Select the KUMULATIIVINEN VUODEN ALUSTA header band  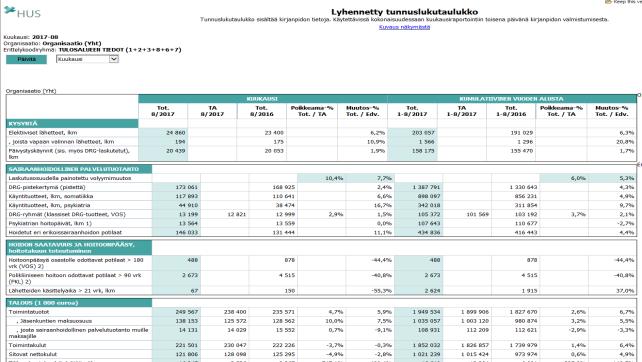(511, 99)
